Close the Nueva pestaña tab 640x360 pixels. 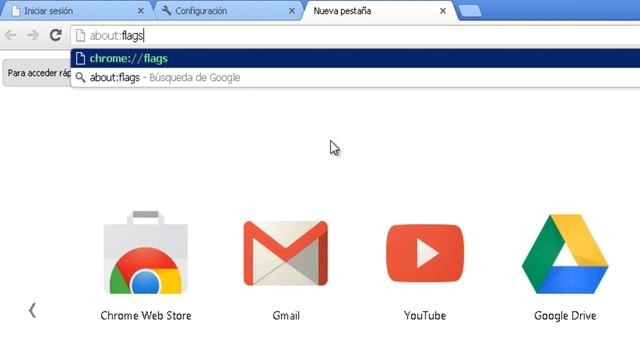(443, 11)
